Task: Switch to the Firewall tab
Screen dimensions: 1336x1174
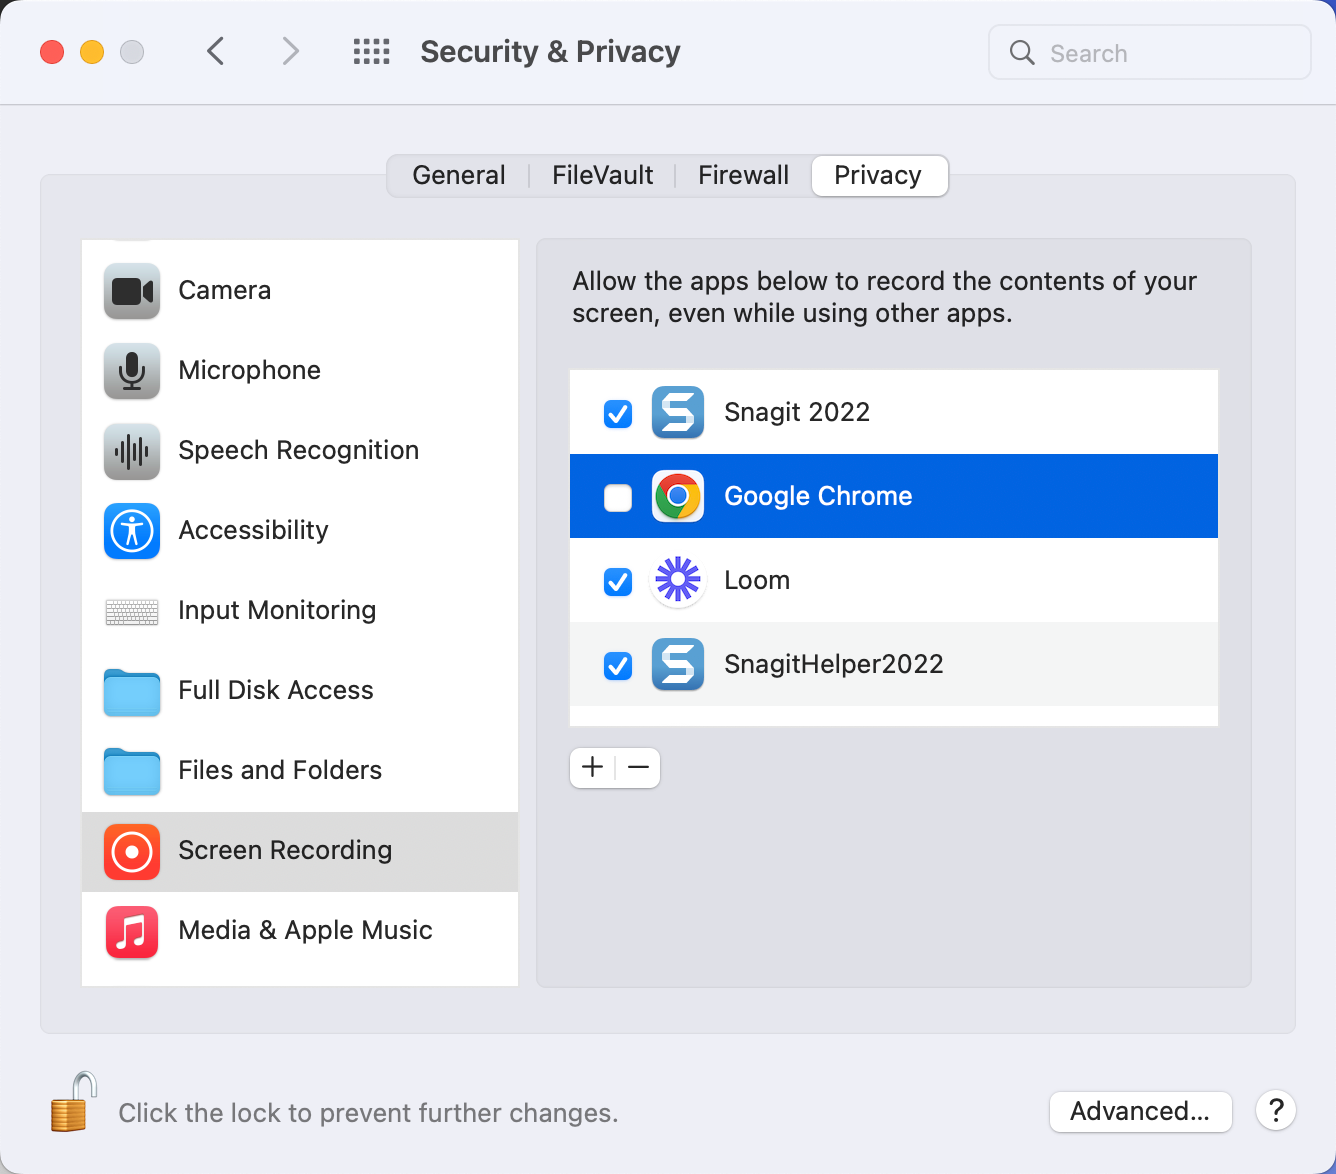Action: (743, 175)
